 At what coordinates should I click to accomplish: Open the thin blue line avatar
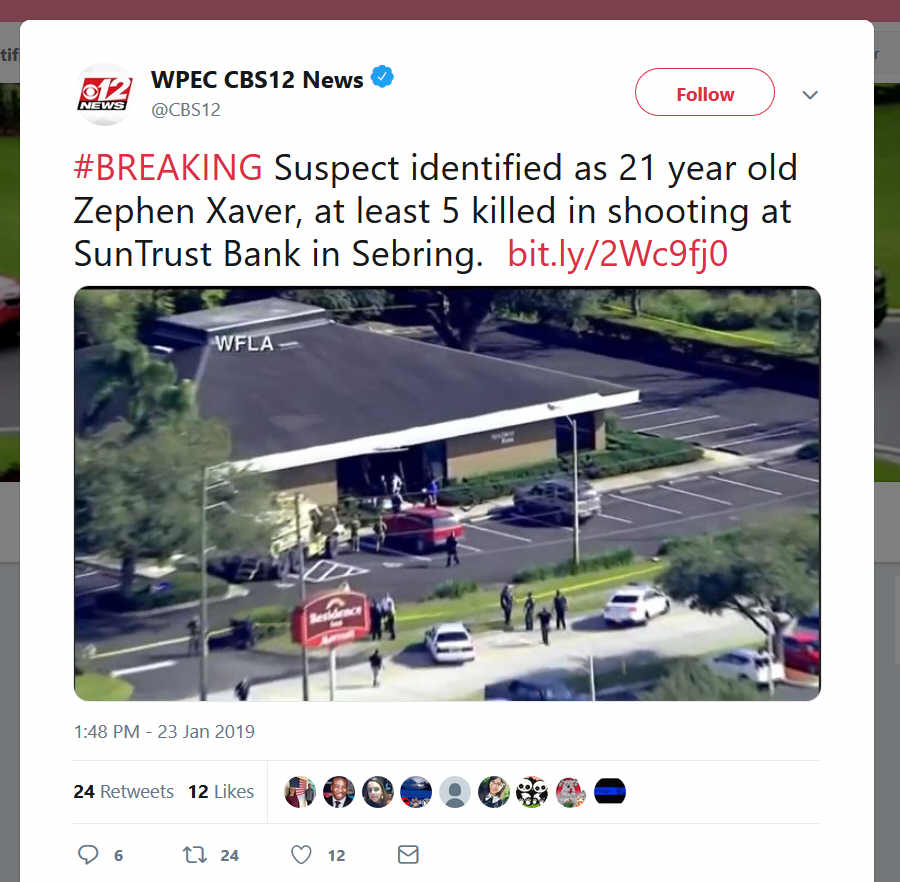pyautogui.click(x=610, y=791)
